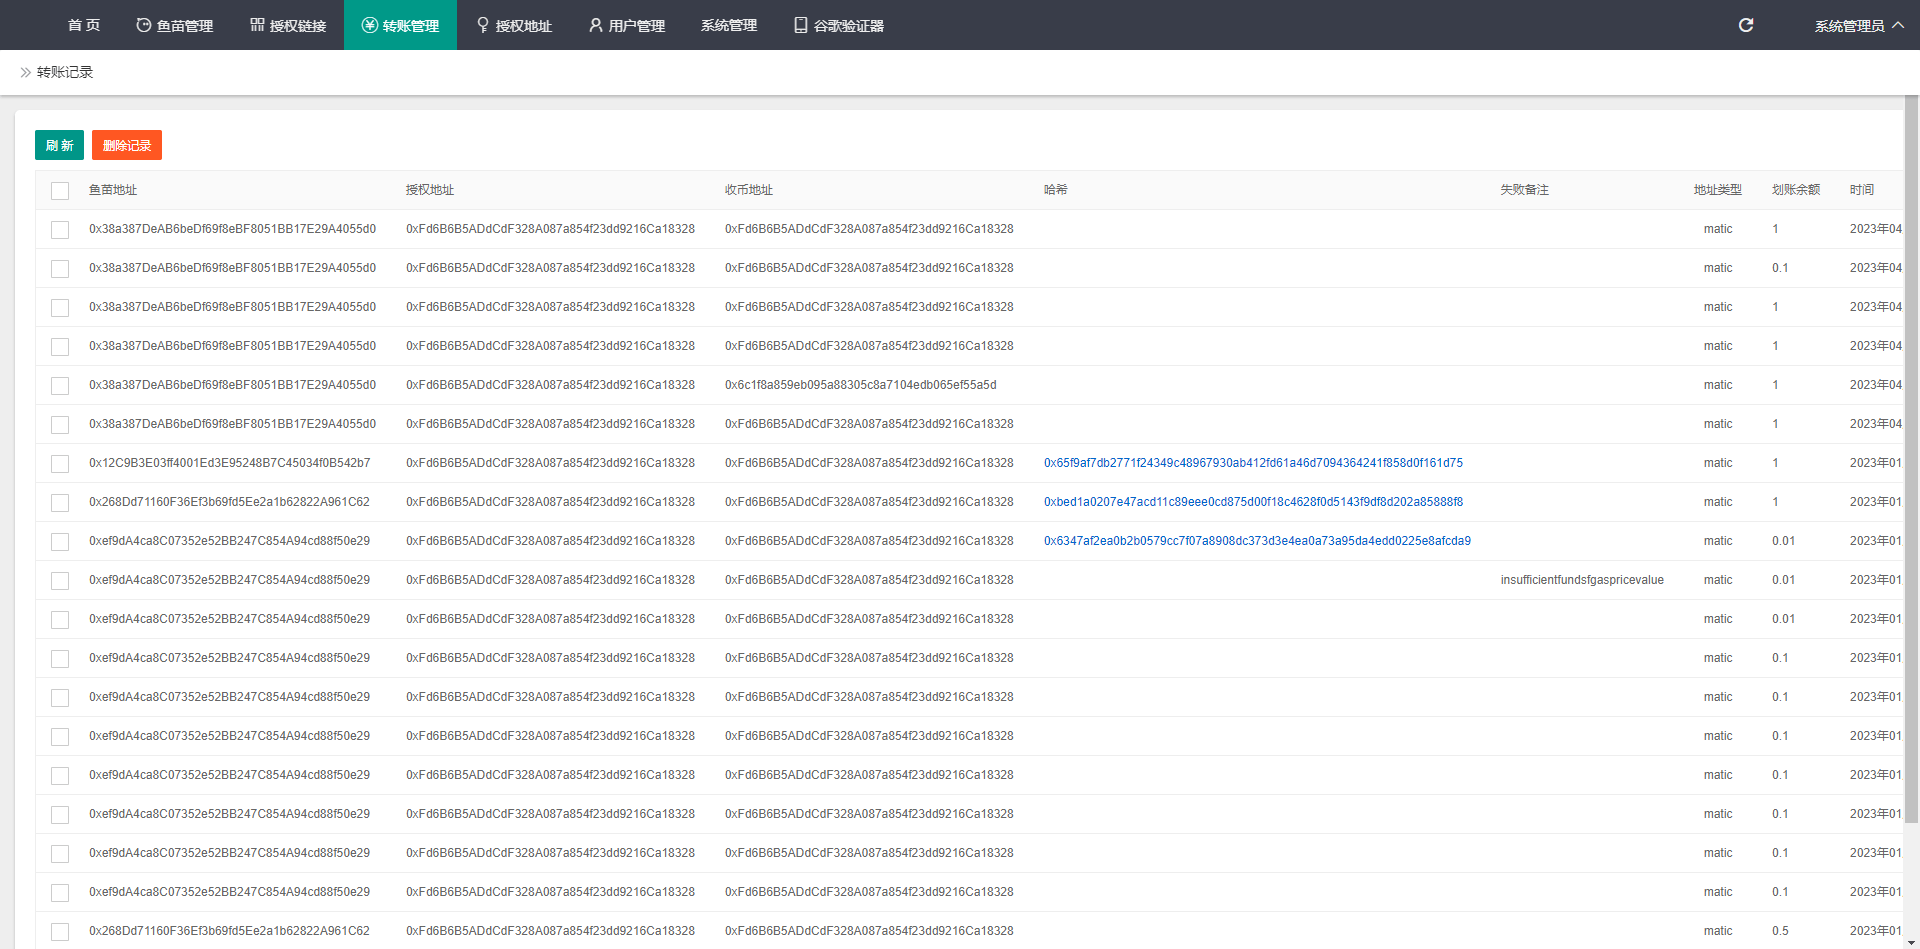Click the location pin icon for 授权地址

(483, 25)
